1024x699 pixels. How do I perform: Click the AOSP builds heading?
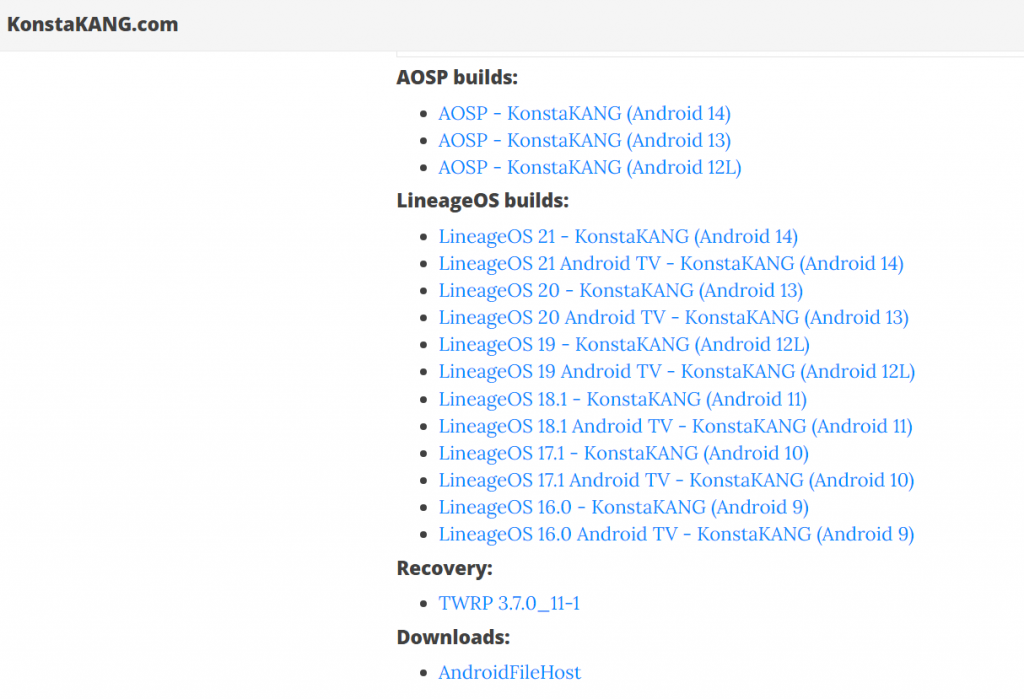(x=457, y=77)
